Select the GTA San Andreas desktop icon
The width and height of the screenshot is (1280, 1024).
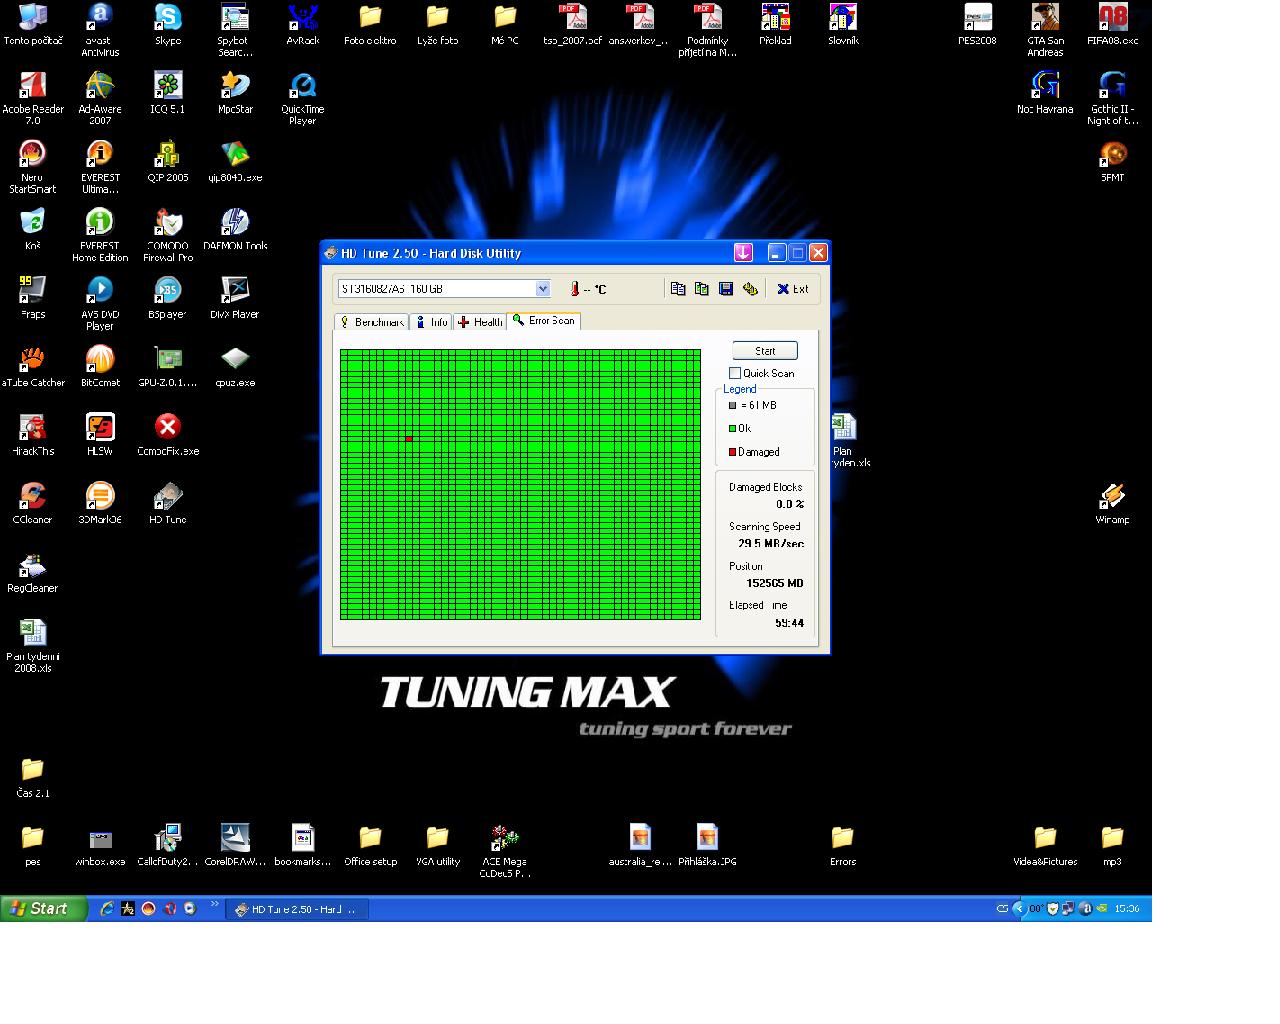click(x=1045, y=30)
